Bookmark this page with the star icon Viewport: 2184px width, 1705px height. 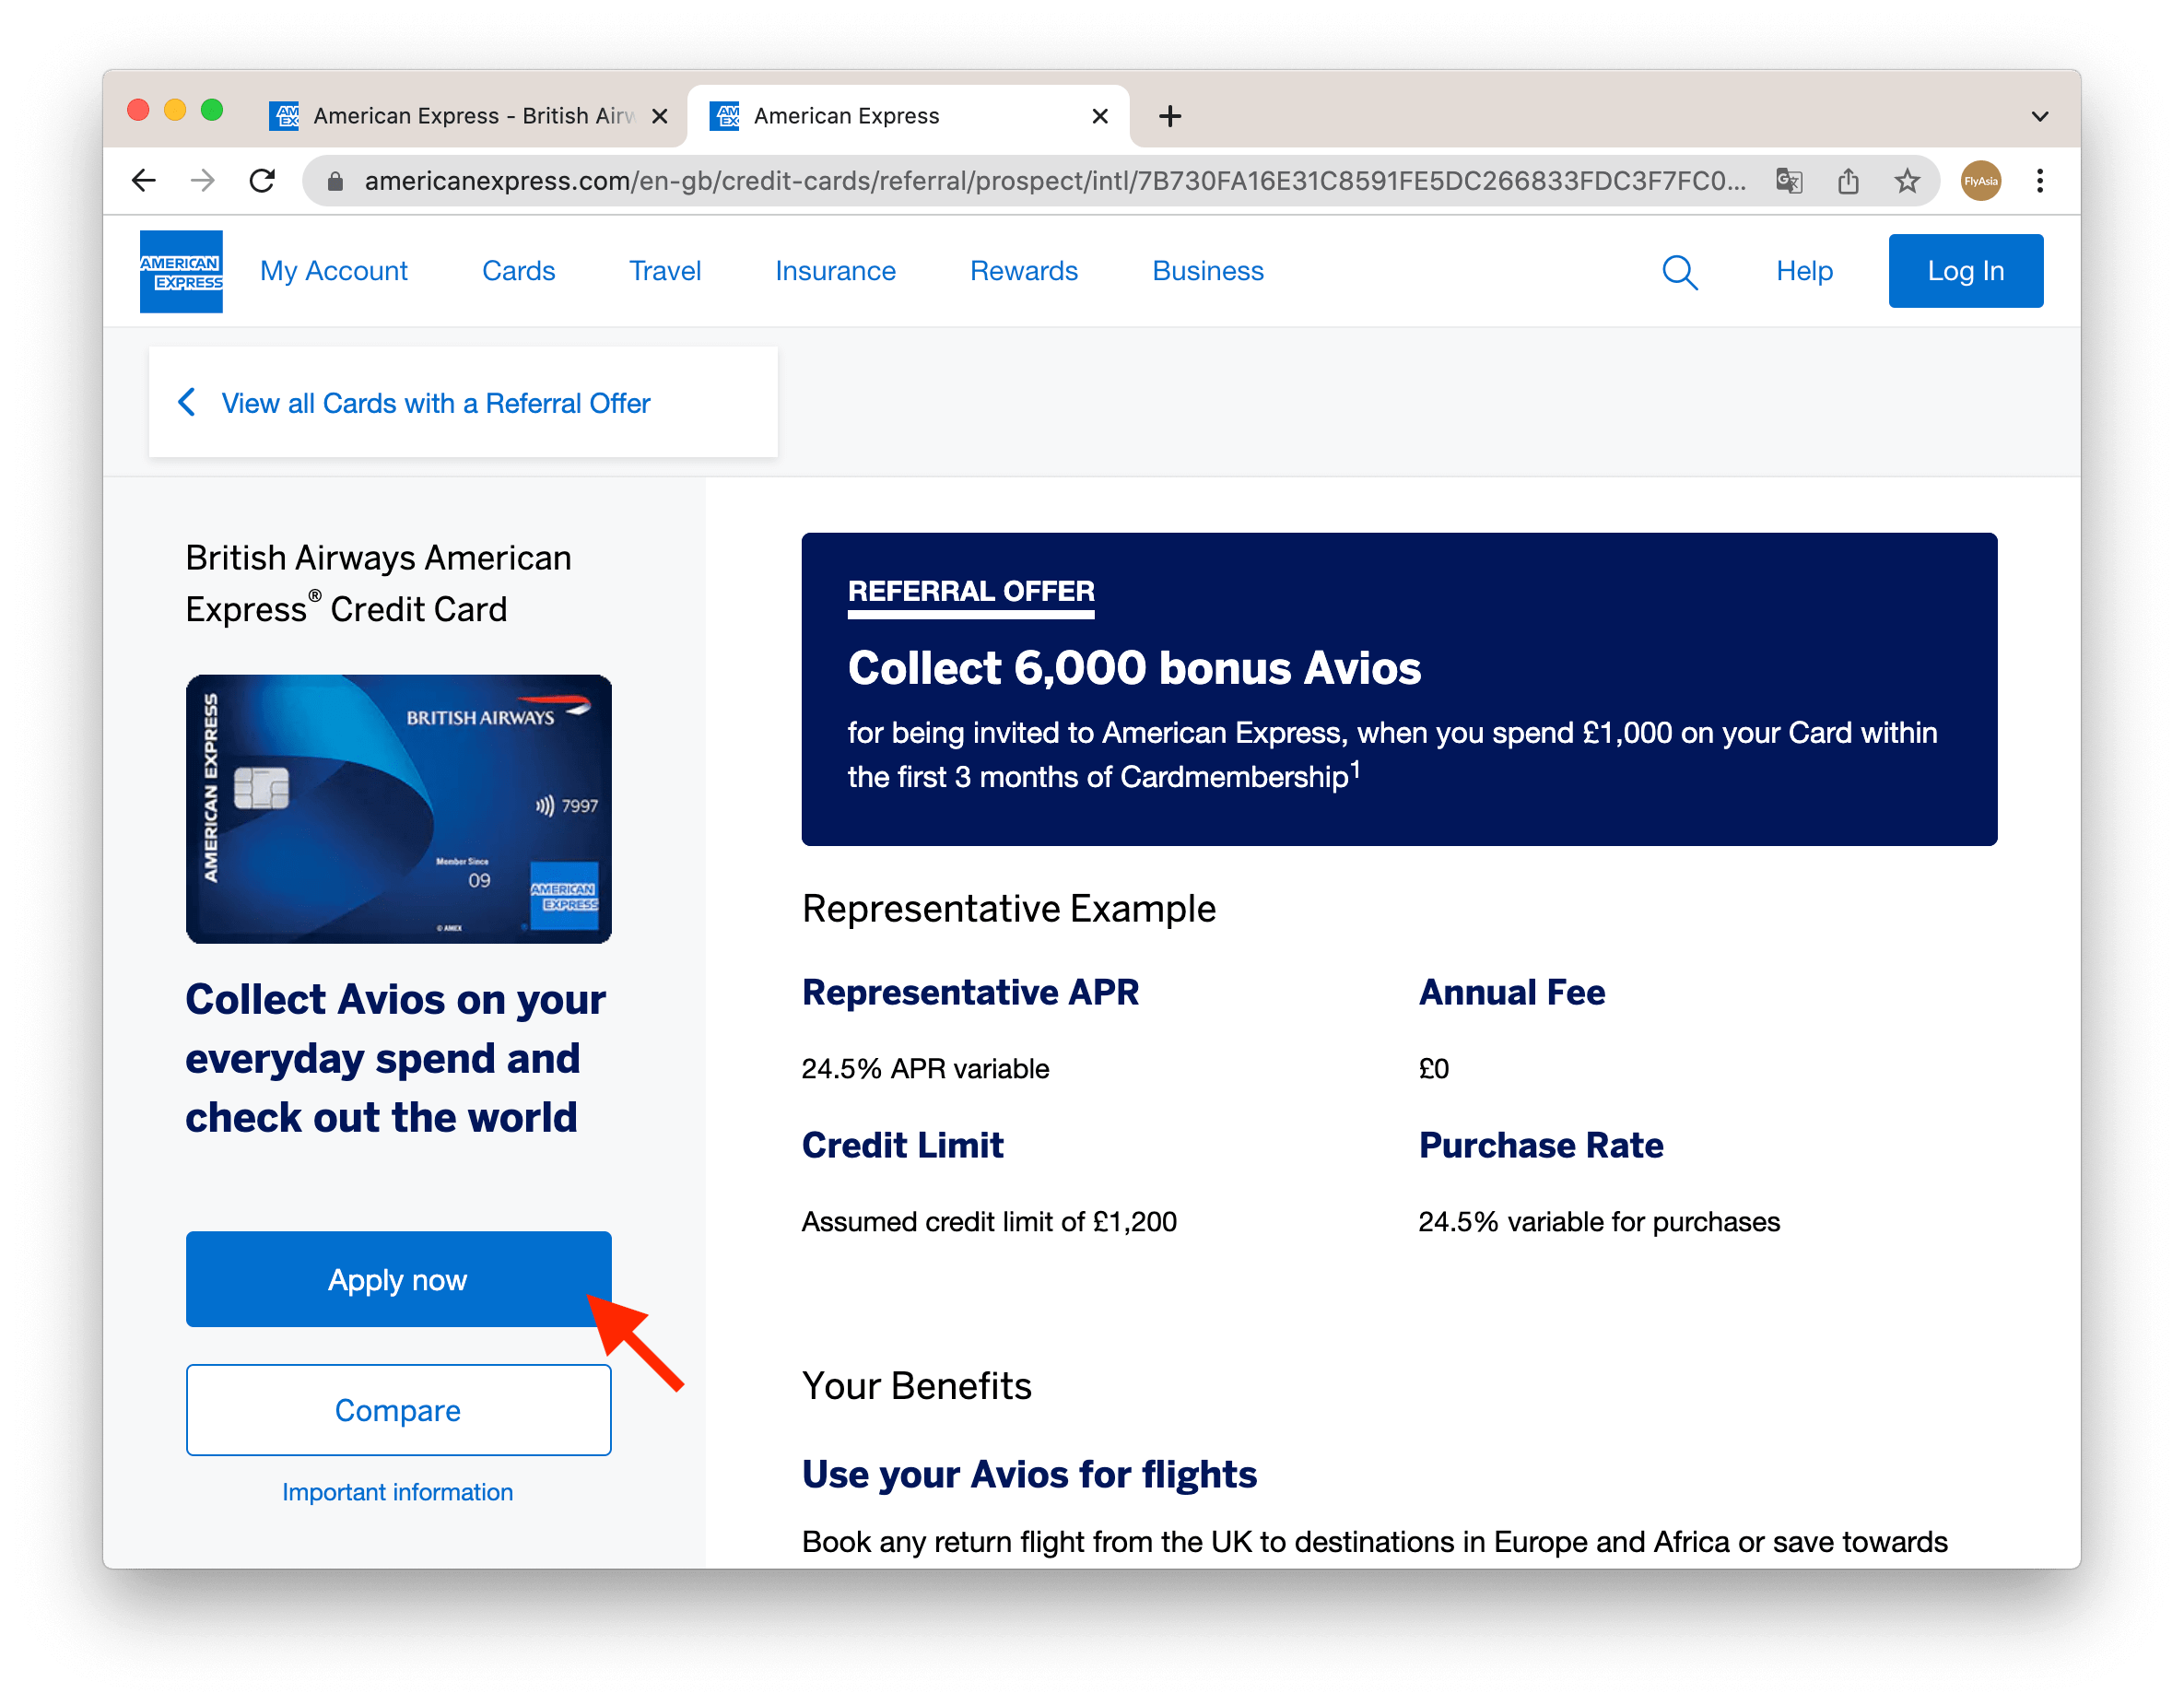pyautogui.click(x=1907, y=181)
